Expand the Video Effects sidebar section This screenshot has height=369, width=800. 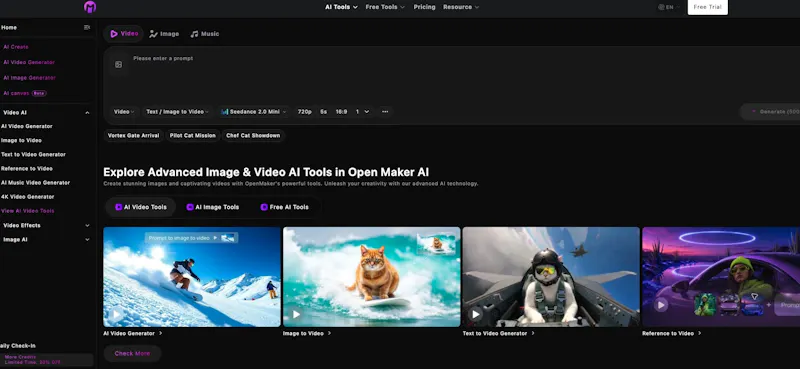pos(87,226)
